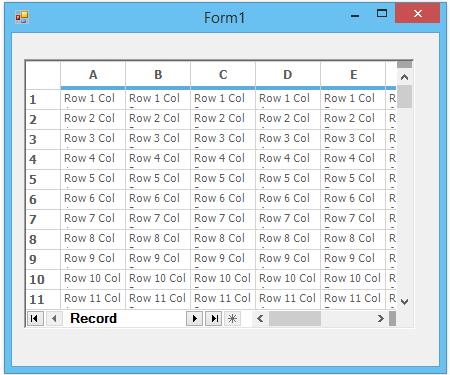Click cell Row 6 Col in column D
This screenshot has height=375, width=450.
coord(288,199)
